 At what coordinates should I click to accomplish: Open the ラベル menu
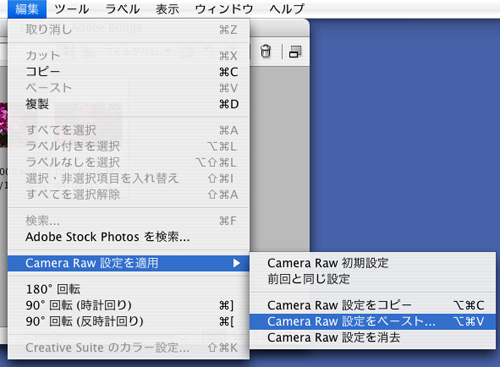[x=122, y=9]
